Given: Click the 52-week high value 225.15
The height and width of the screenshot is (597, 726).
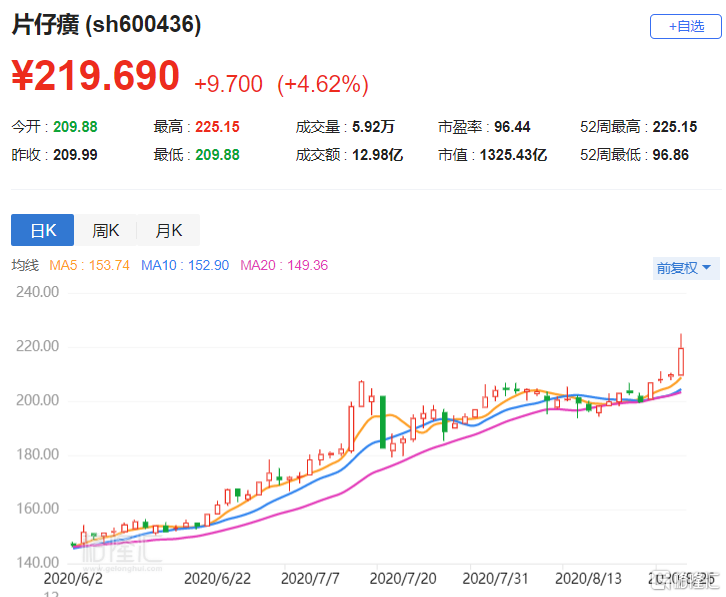Looking at the screenshot, I should click(675, 127).
